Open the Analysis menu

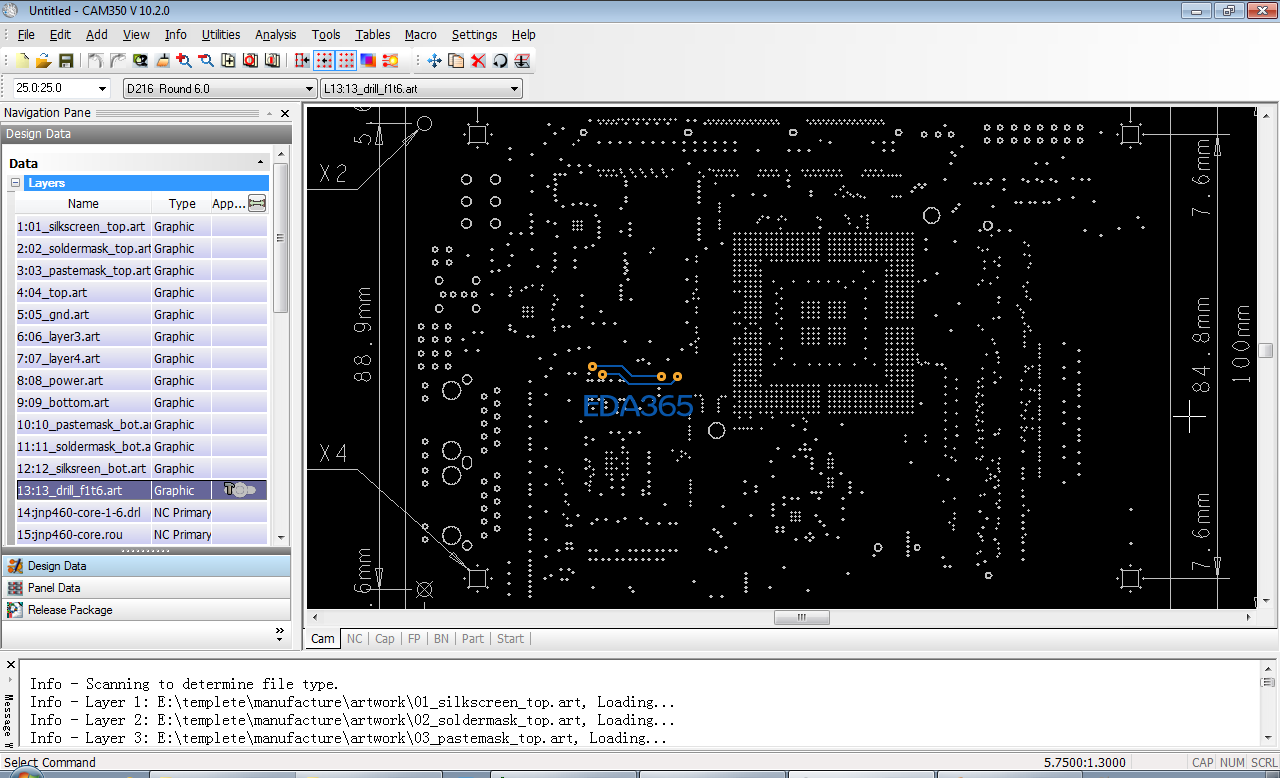click(x=275, y=34)
